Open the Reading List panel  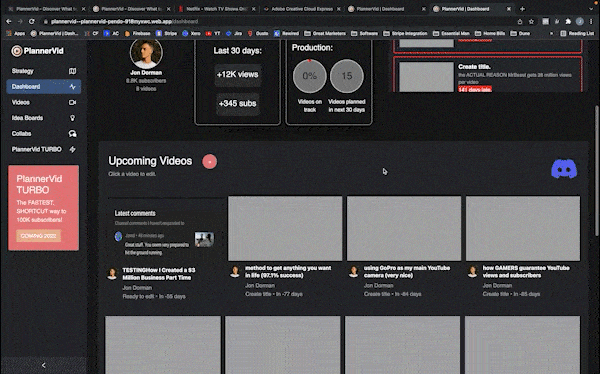click(577, 34)
